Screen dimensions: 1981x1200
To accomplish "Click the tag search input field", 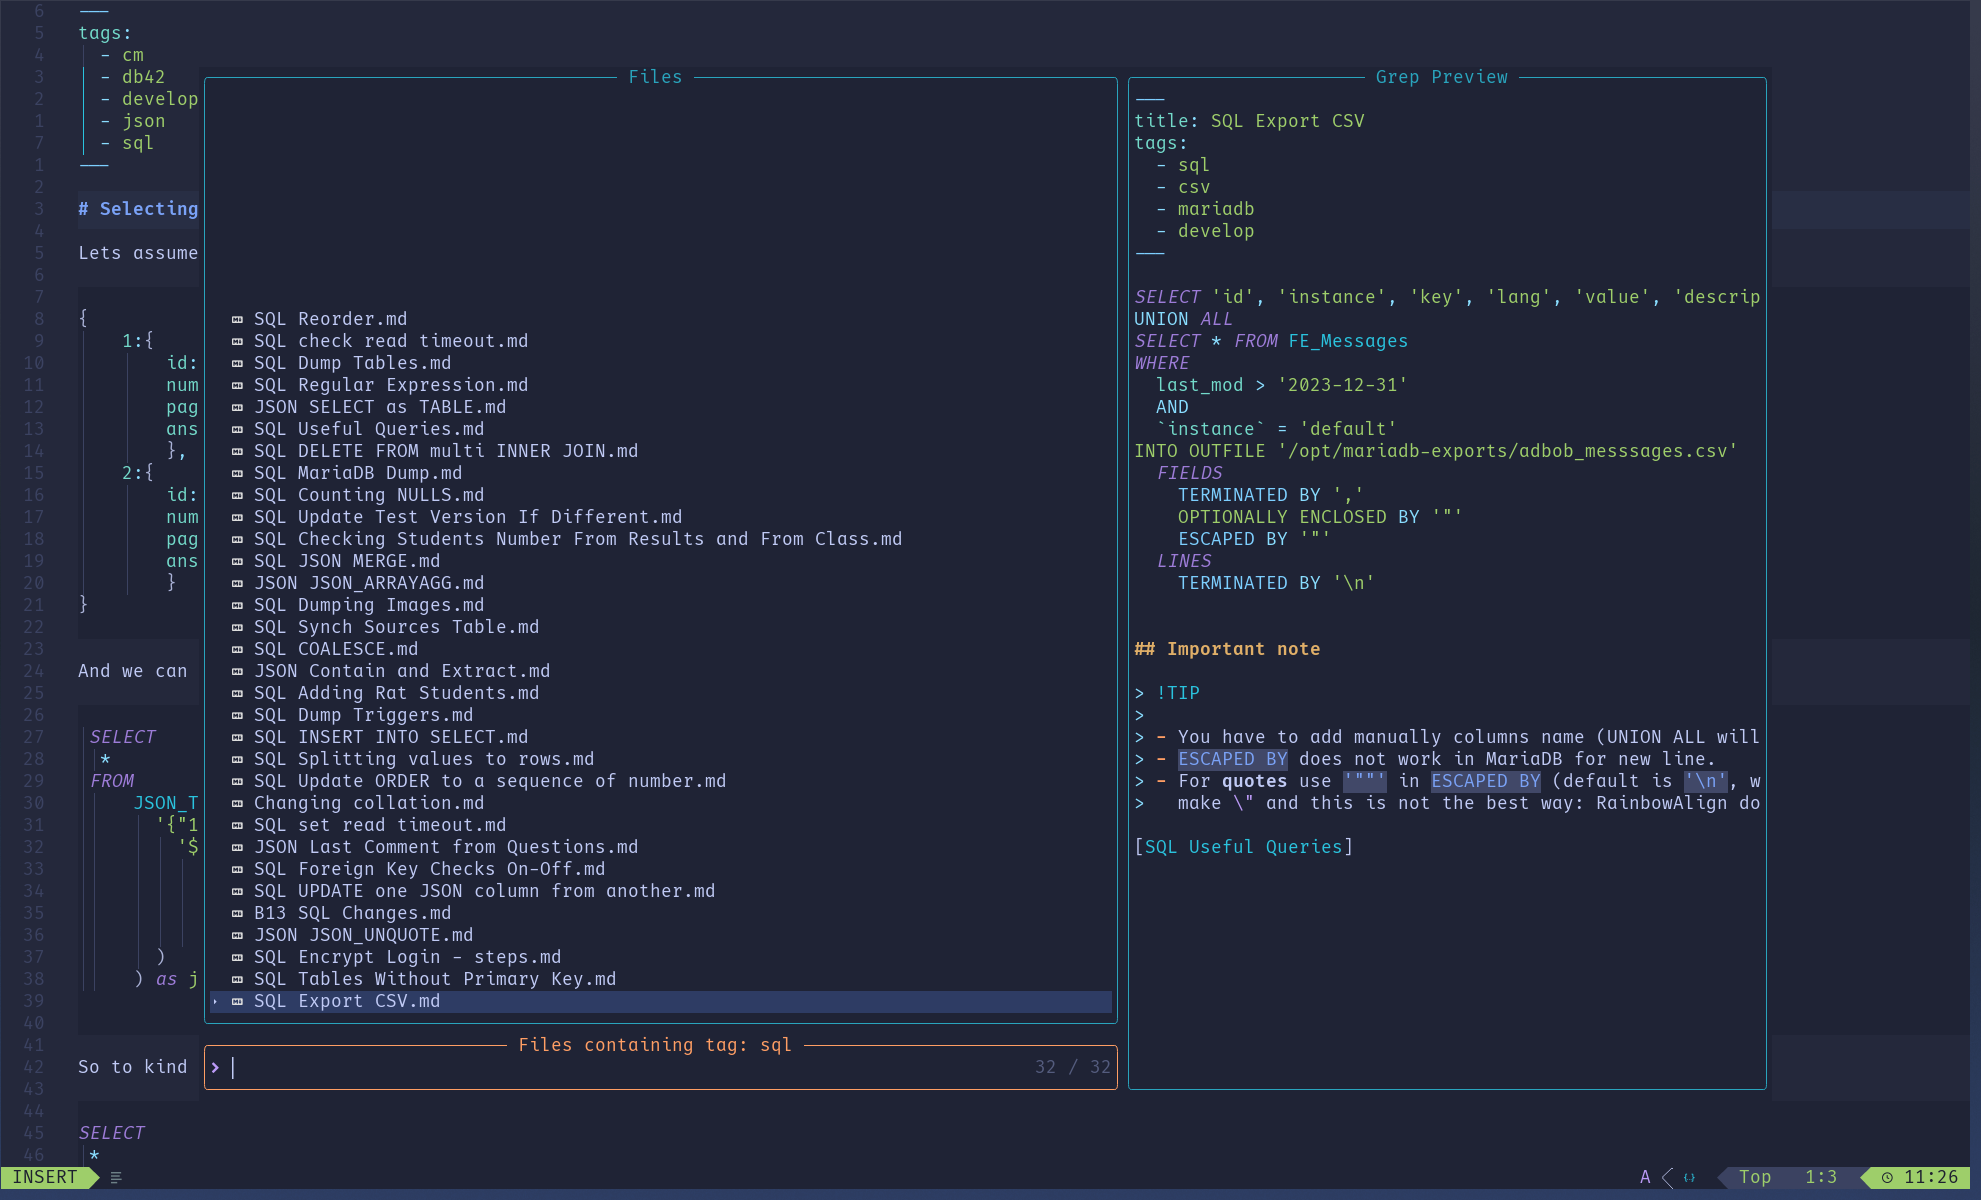I will 620,1067.
